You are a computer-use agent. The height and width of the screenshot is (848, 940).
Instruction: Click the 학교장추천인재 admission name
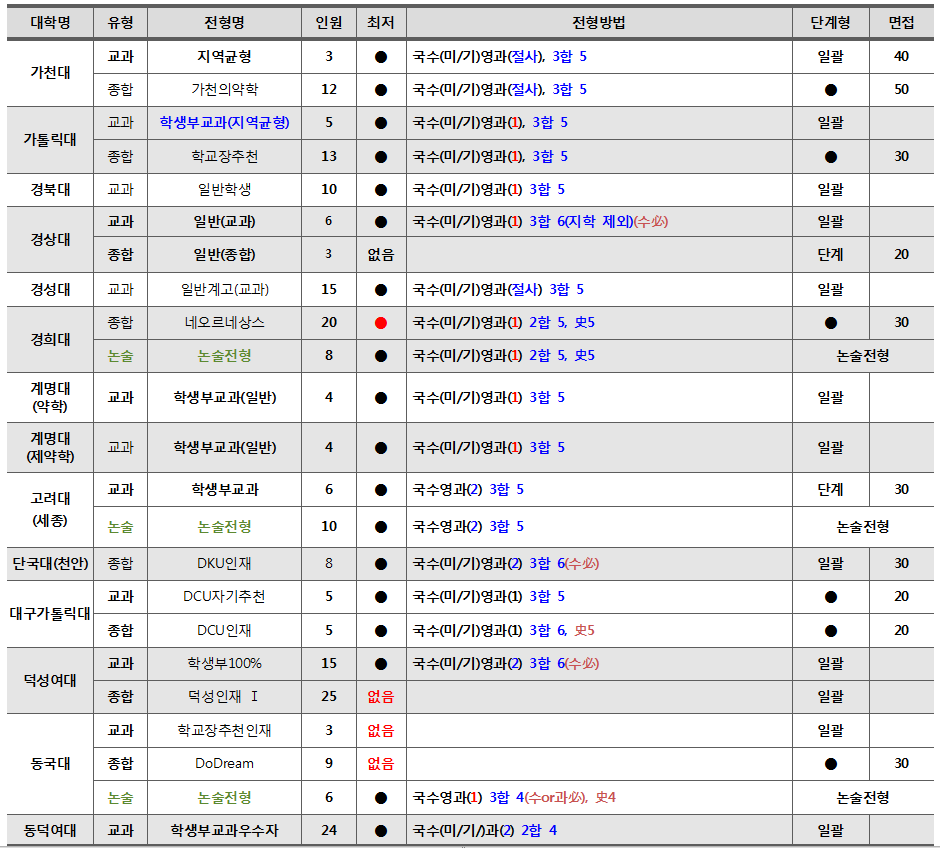point(224,731)
